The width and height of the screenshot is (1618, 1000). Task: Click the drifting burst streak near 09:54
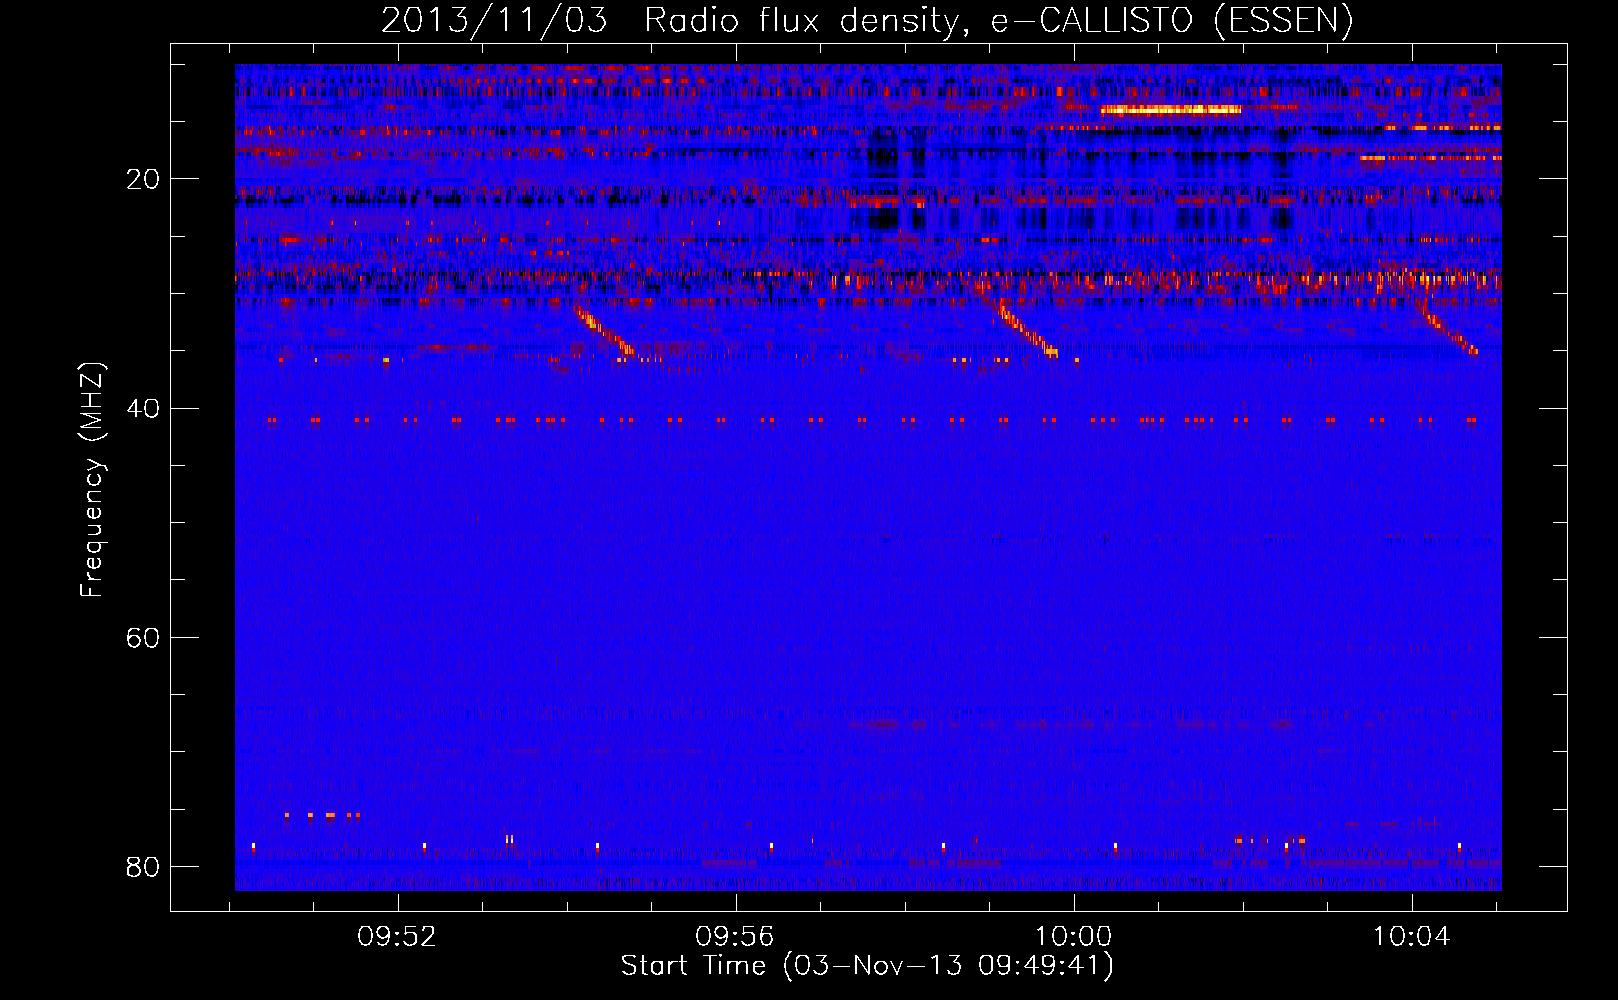pyautogui.click(x=604, y=331)
